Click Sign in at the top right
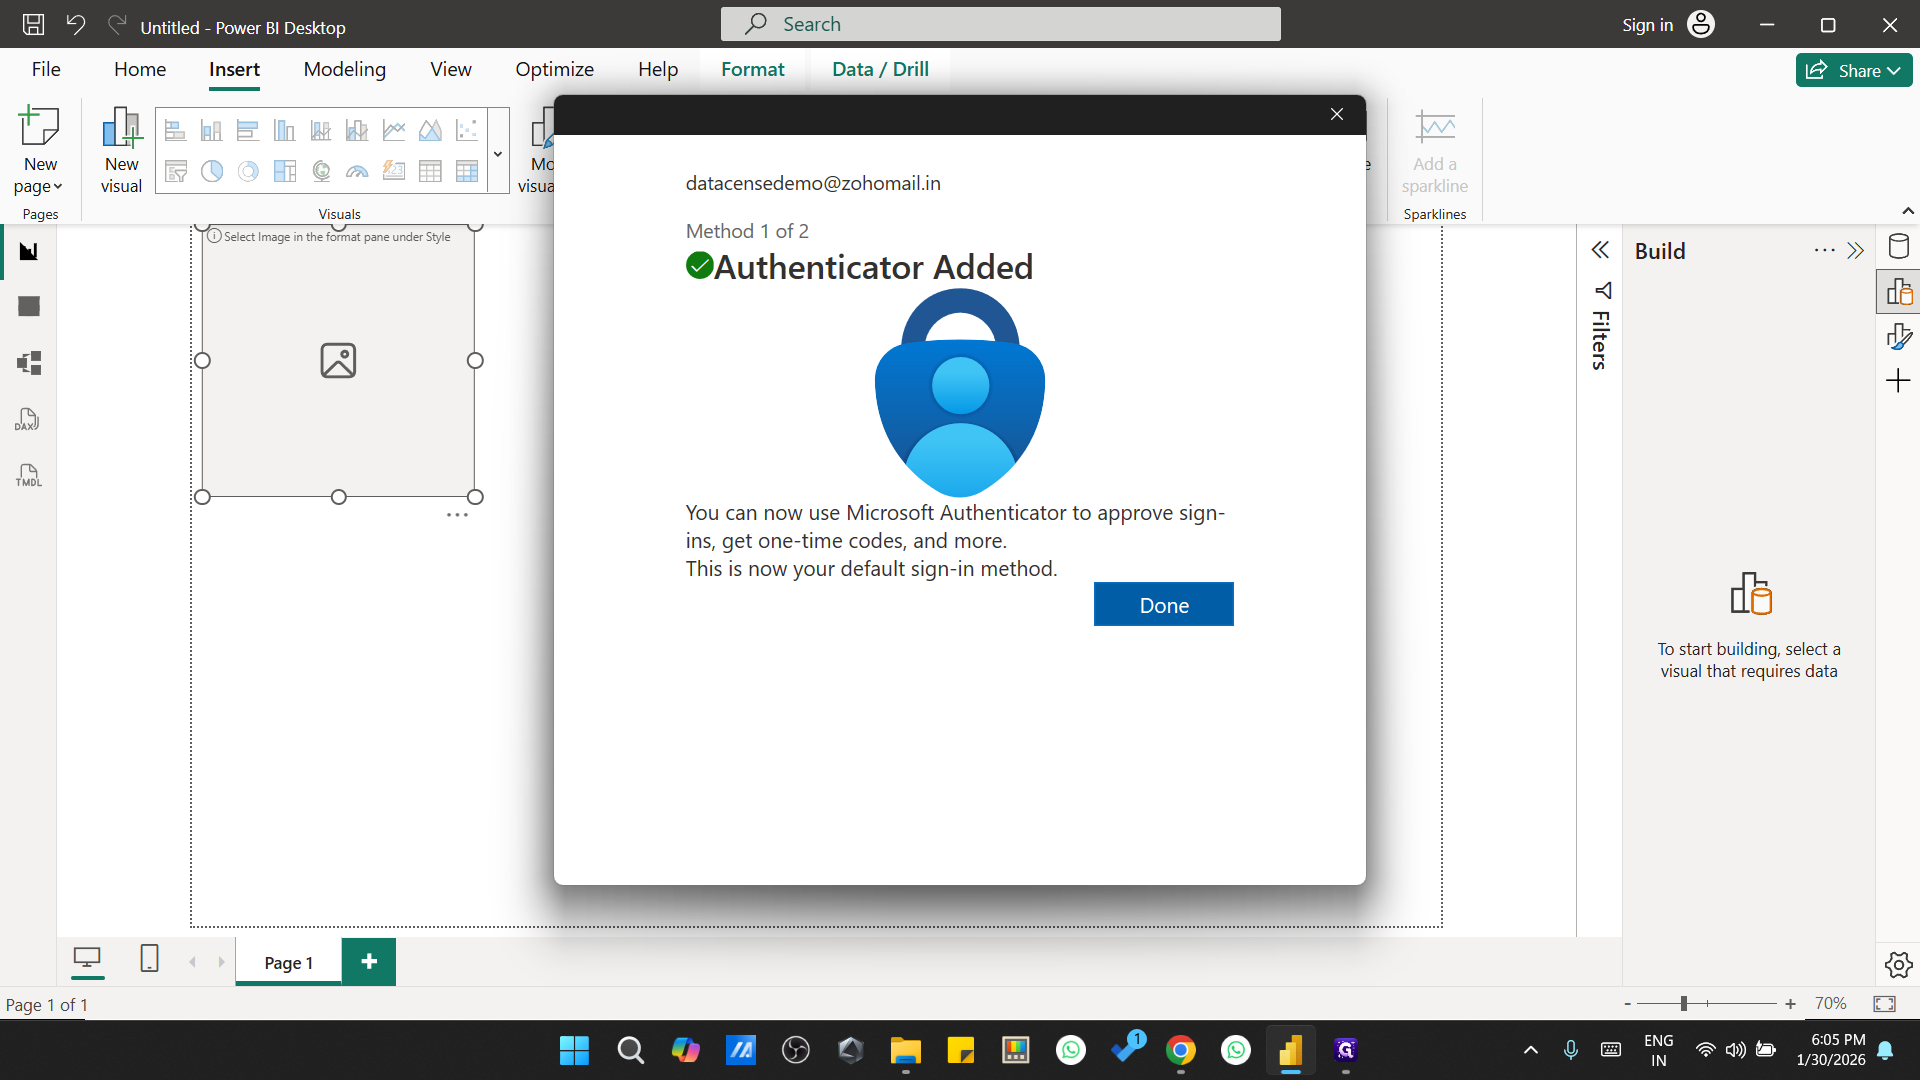Viewport: 1920px width, 1080px height. click(1646, 24)
